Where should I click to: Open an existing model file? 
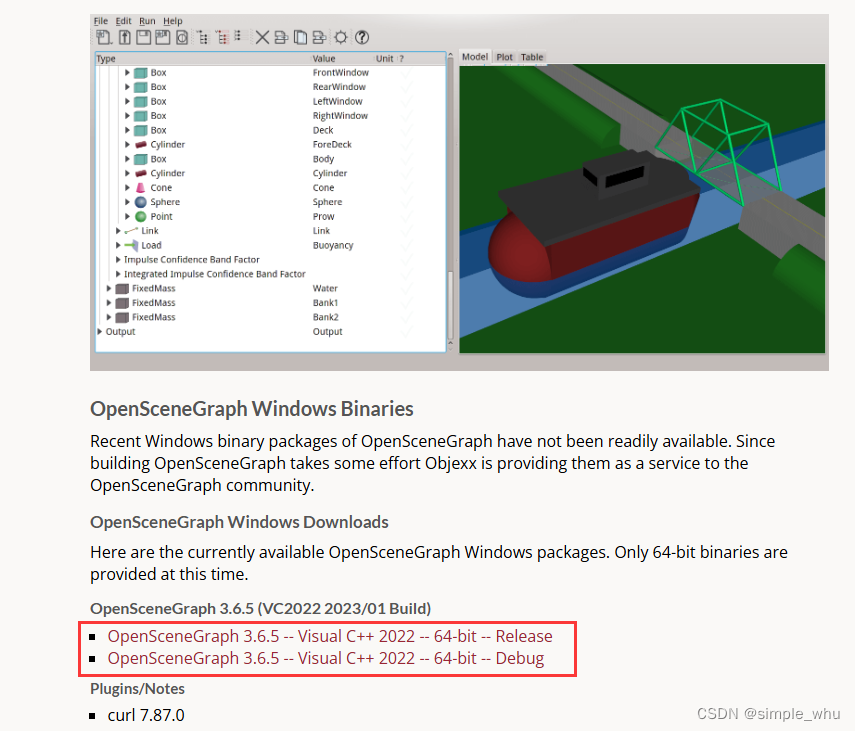tap(123, 36)
